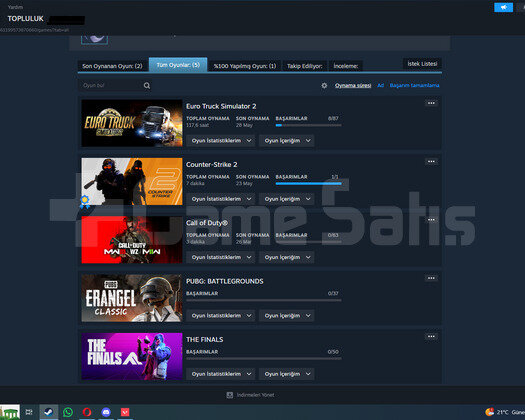
Task: Open the Call of Duty title link
Action: pyautogui.click(x=207, y=223)
